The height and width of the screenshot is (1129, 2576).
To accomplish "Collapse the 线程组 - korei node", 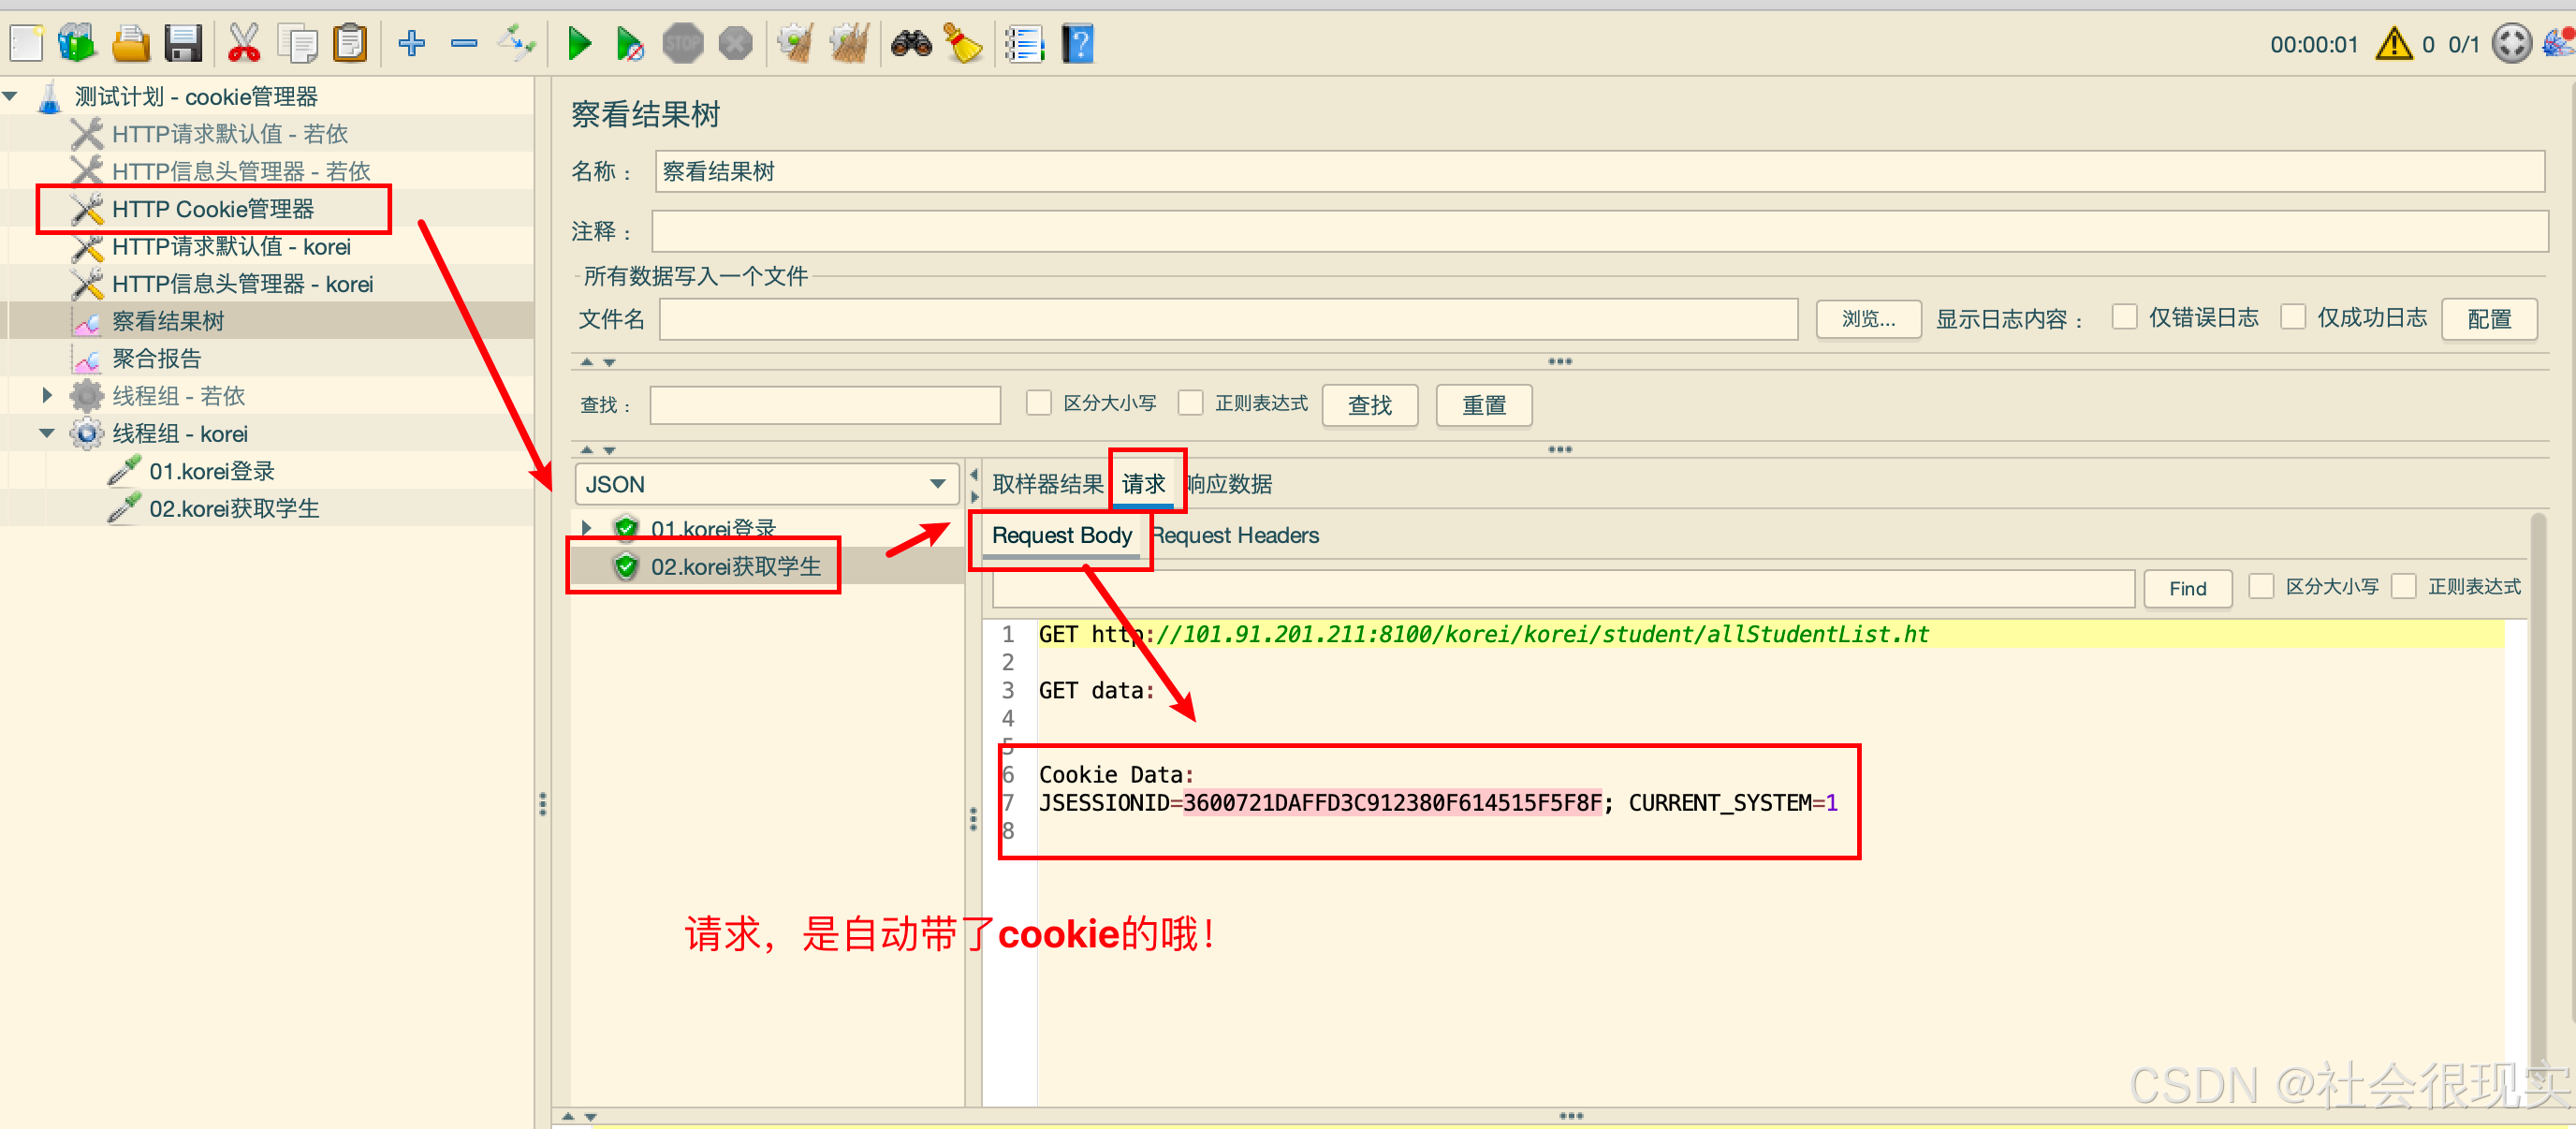I will click(47, 433).
